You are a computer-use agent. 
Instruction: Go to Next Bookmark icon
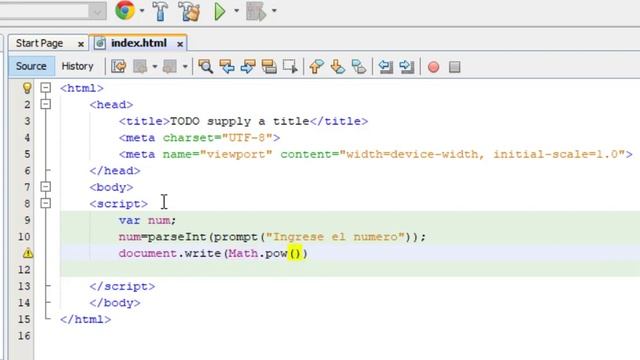[x=338, y=67]
